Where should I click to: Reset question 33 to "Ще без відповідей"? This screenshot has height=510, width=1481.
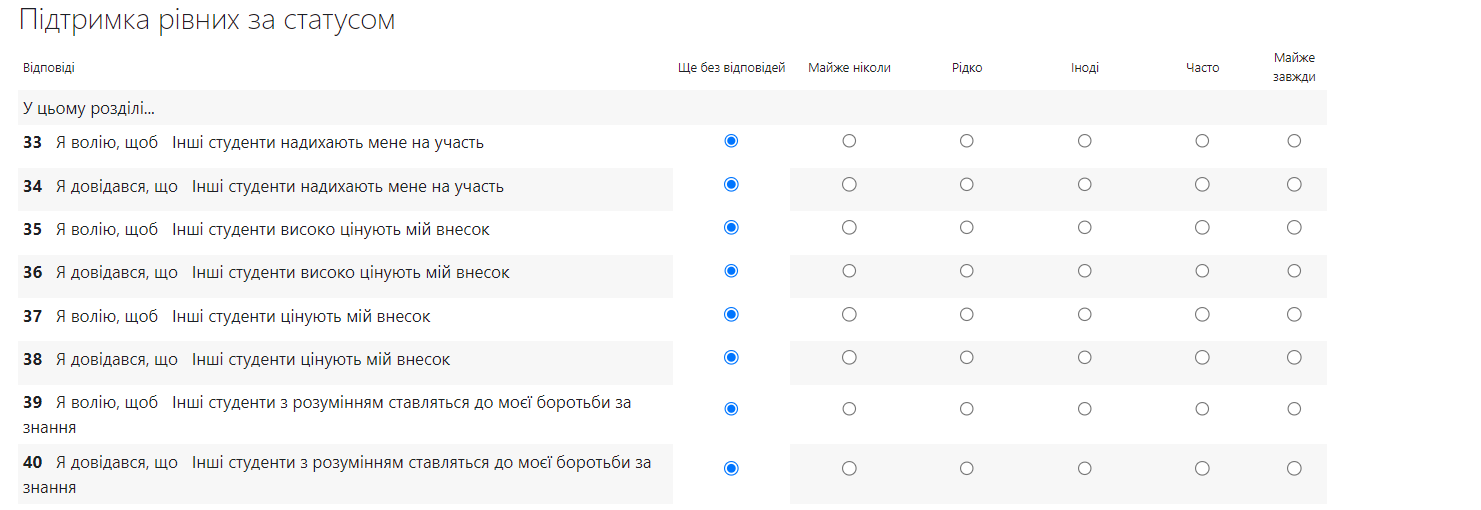(731, 141)
